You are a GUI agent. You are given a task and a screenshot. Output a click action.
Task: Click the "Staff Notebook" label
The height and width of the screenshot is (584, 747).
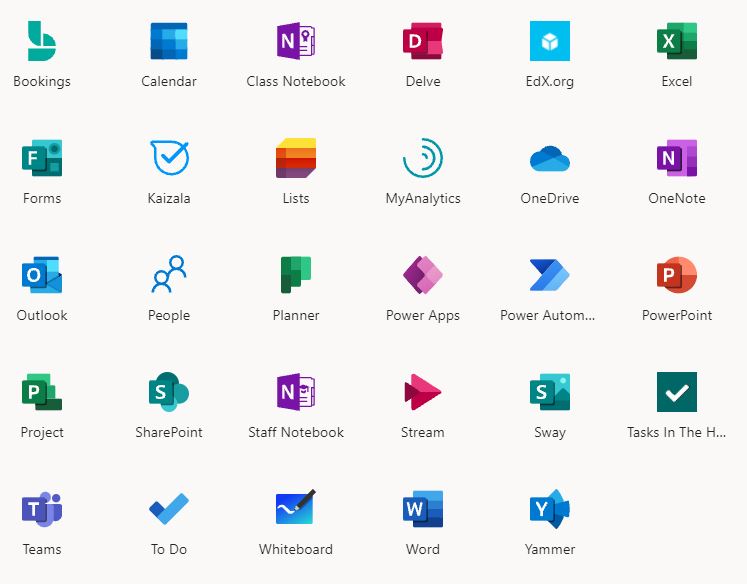pyautogui.click(x=296, y=433)
